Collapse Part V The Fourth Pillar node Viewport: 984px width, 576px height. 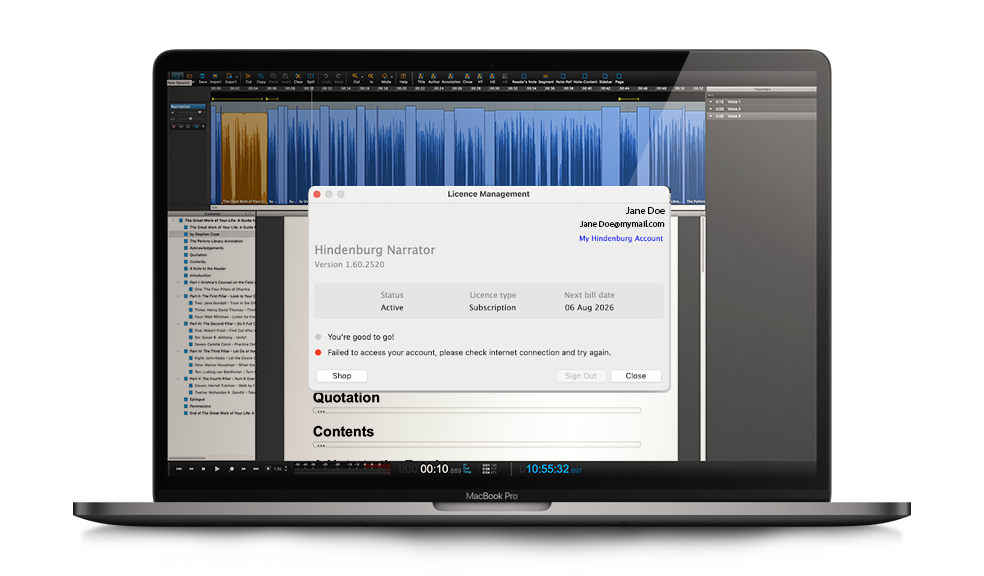click(x=179, y=379)
